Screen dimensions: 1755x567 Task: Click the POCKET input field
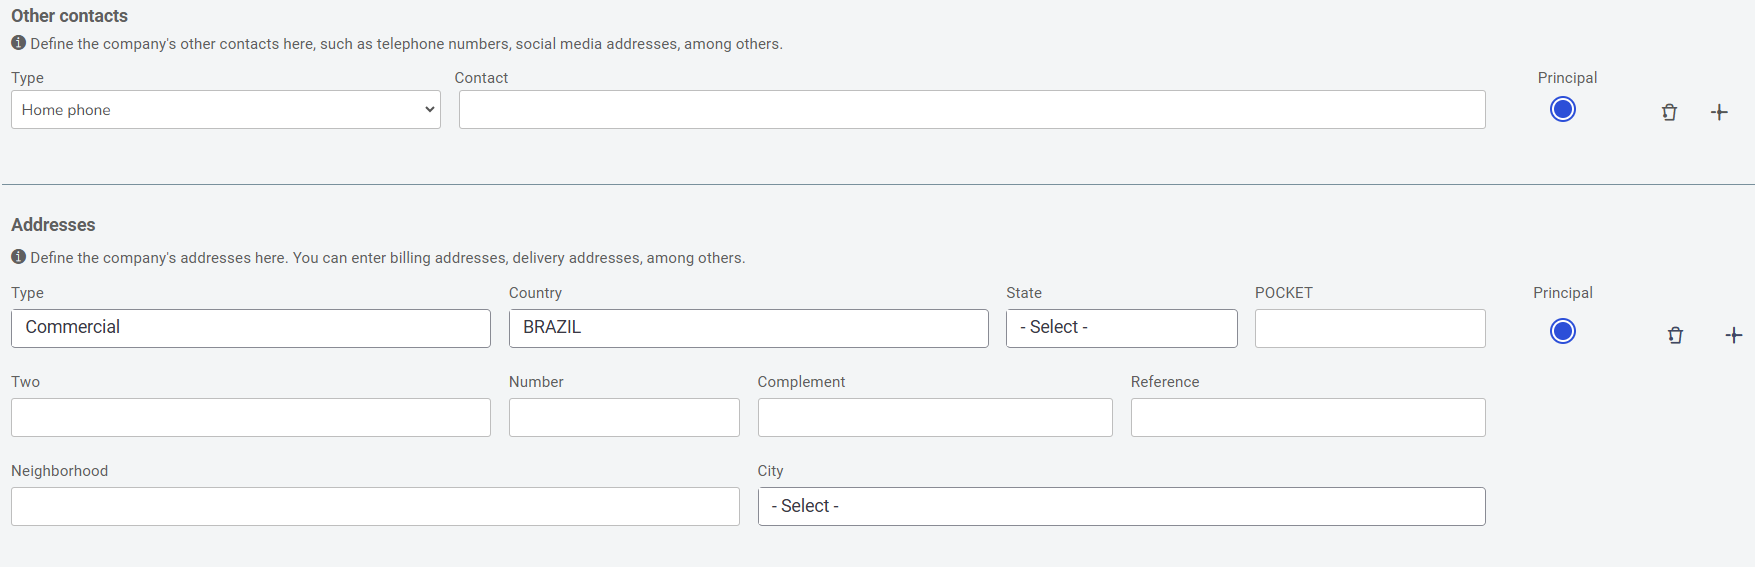1370,328
